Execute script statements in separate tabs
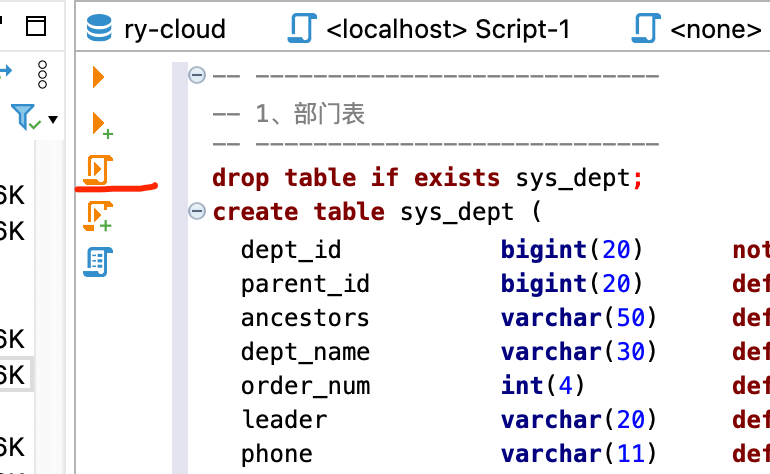The image size is (770, 474). (x=99, y=216)
